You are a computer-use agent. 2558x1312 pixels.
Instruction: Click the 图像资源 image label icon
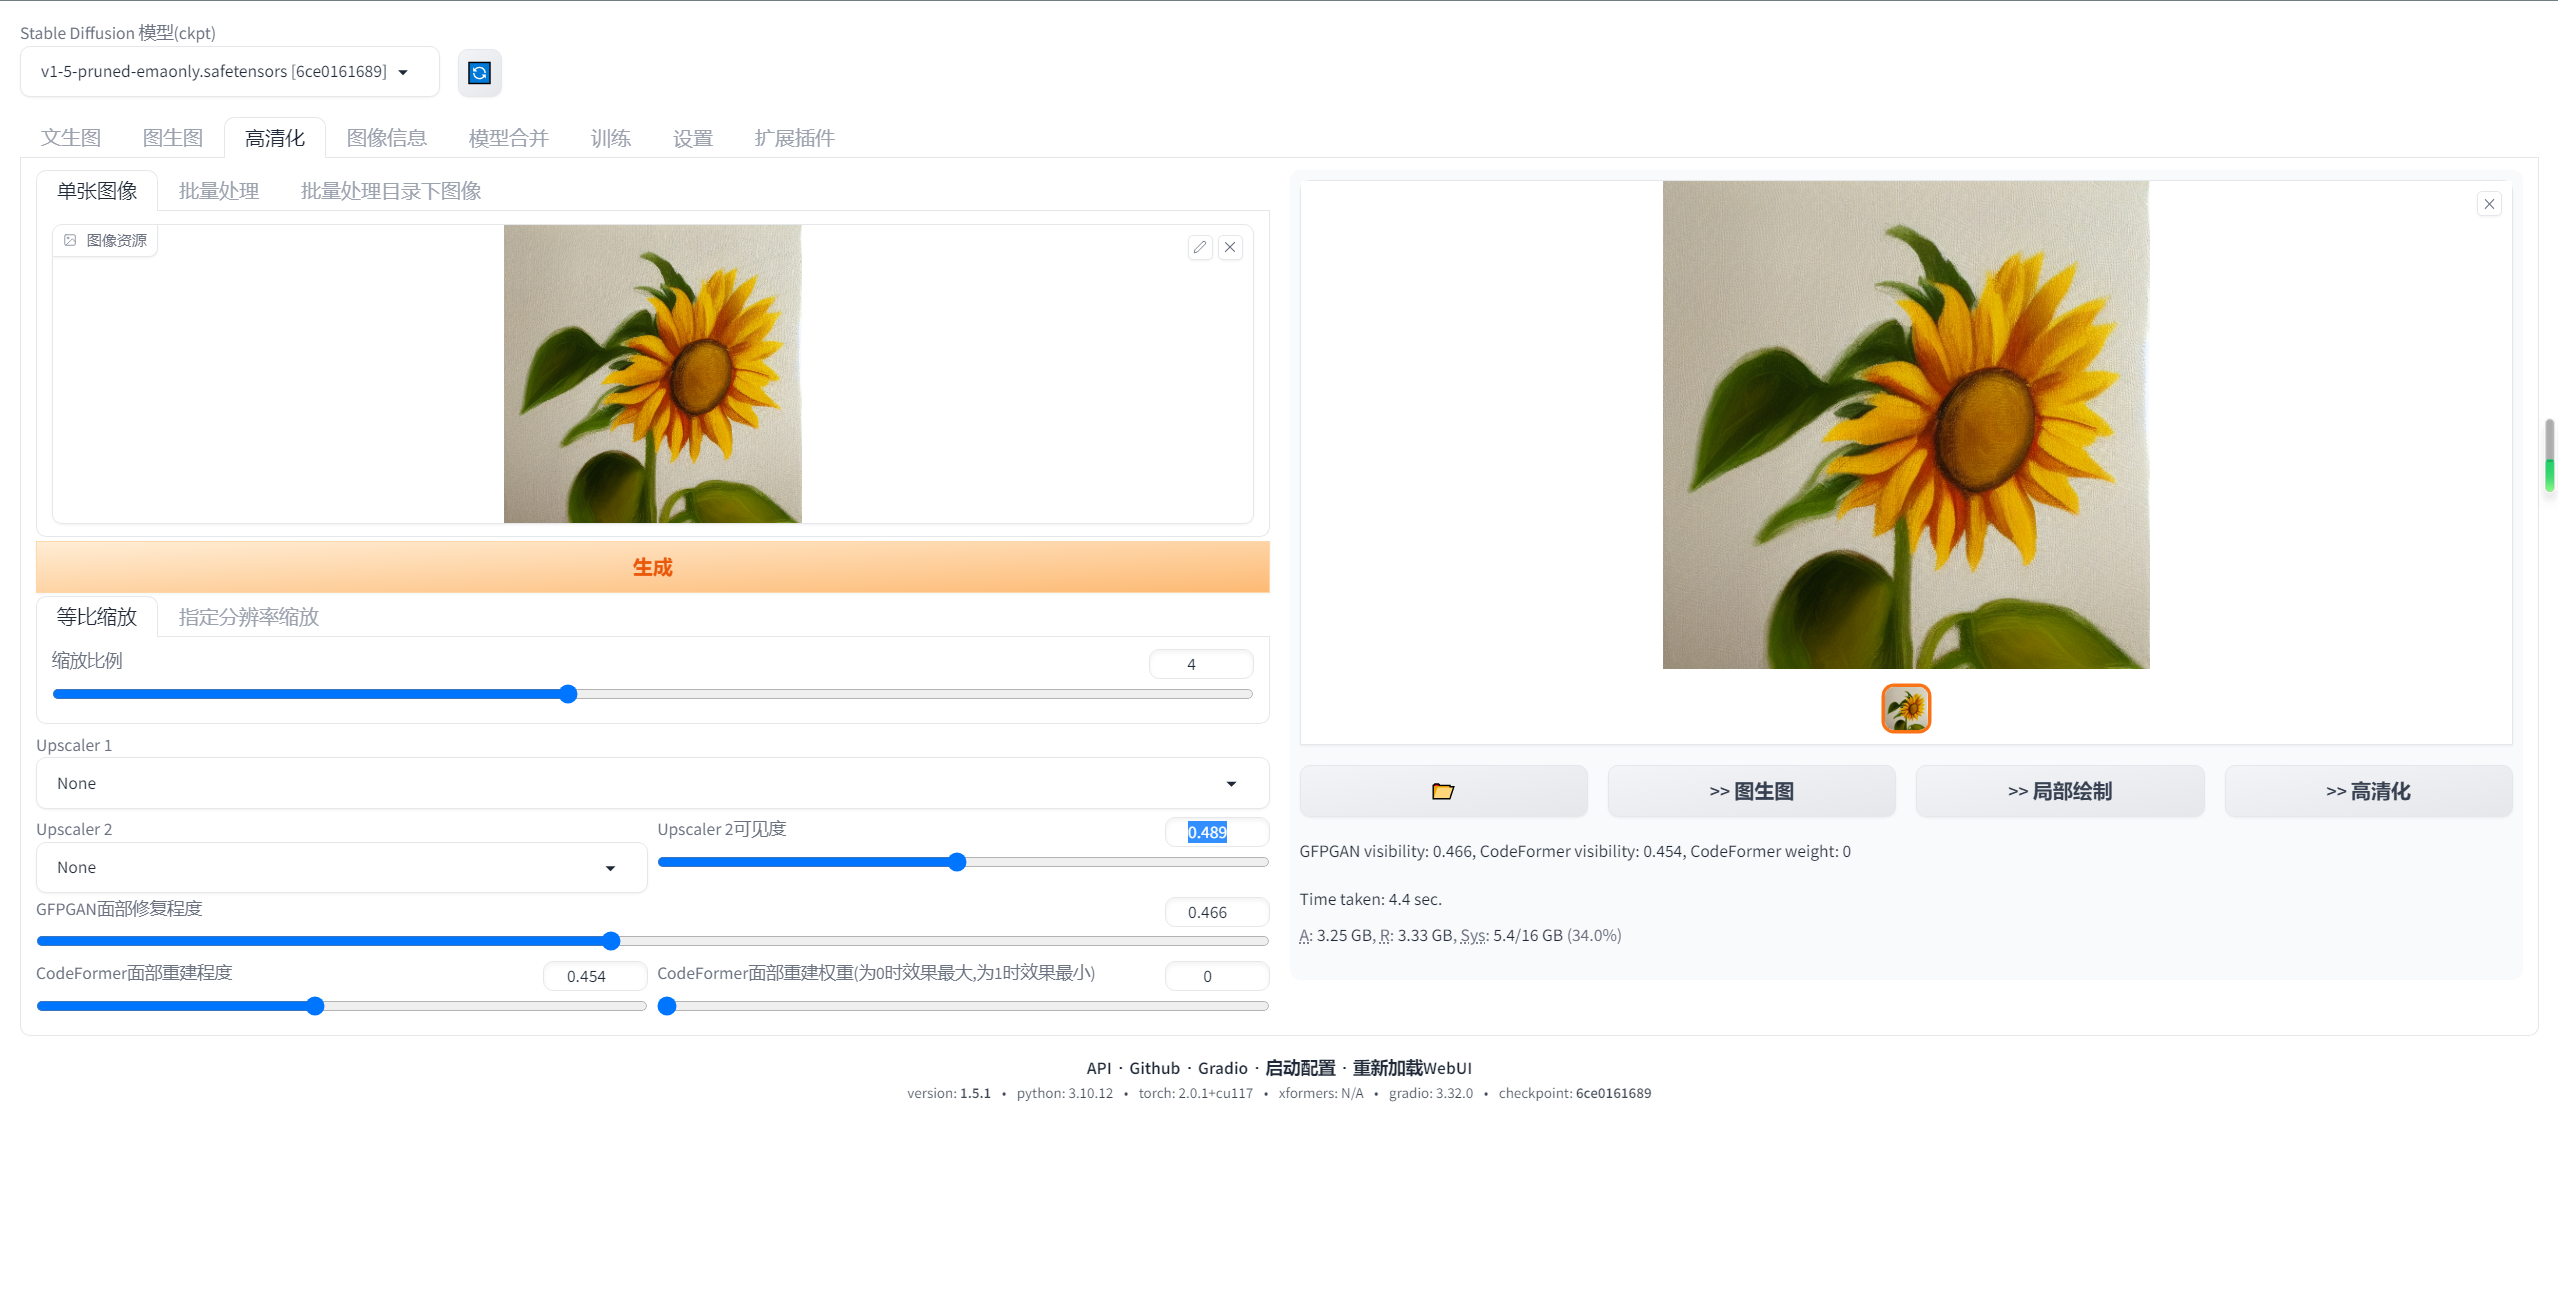(70, 240)
